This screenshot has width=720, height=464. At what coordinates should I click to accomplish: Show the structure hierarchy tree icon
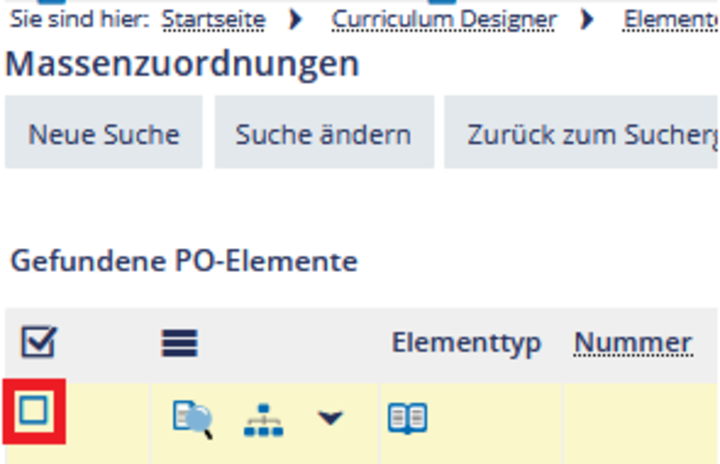263,420
